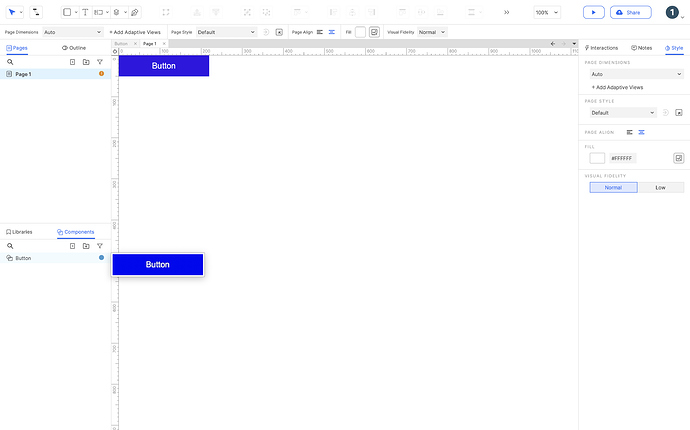Open the account avatar menu
This screenshot has width=690, height=430.
click(672, 12)
